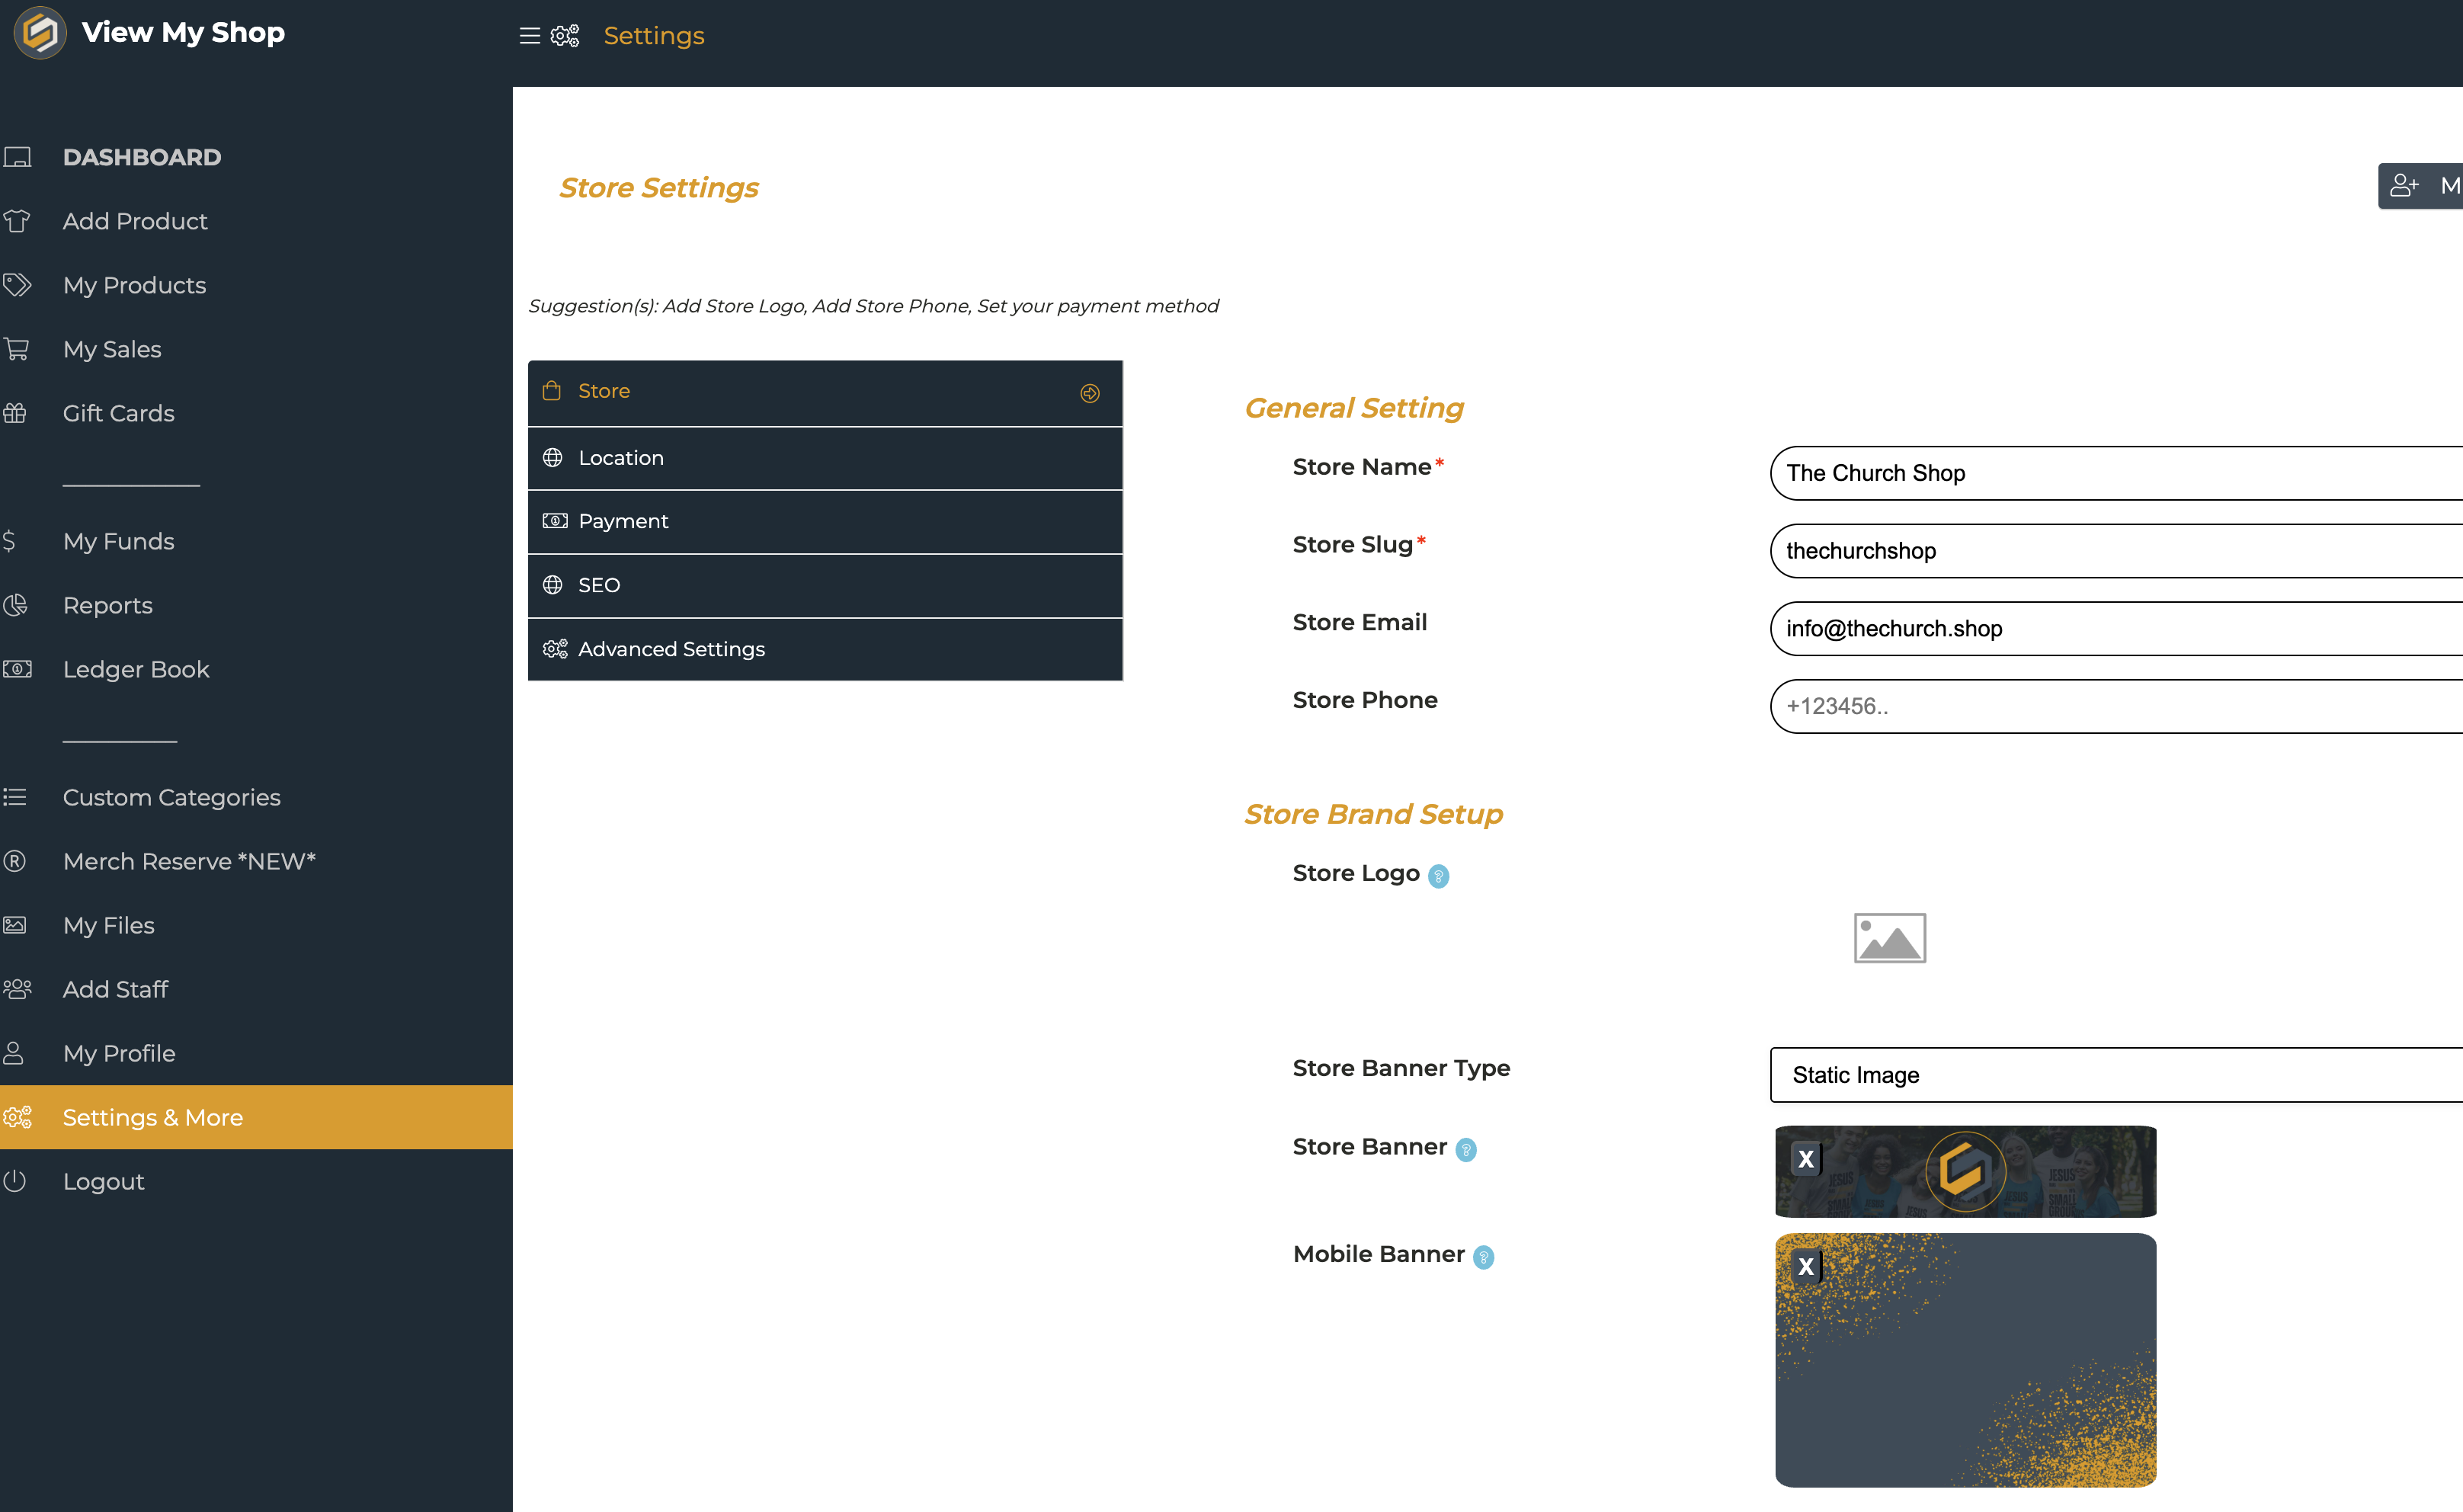
Task: Click the list icon for Custom Categories
Action: [x=15, y=797]
